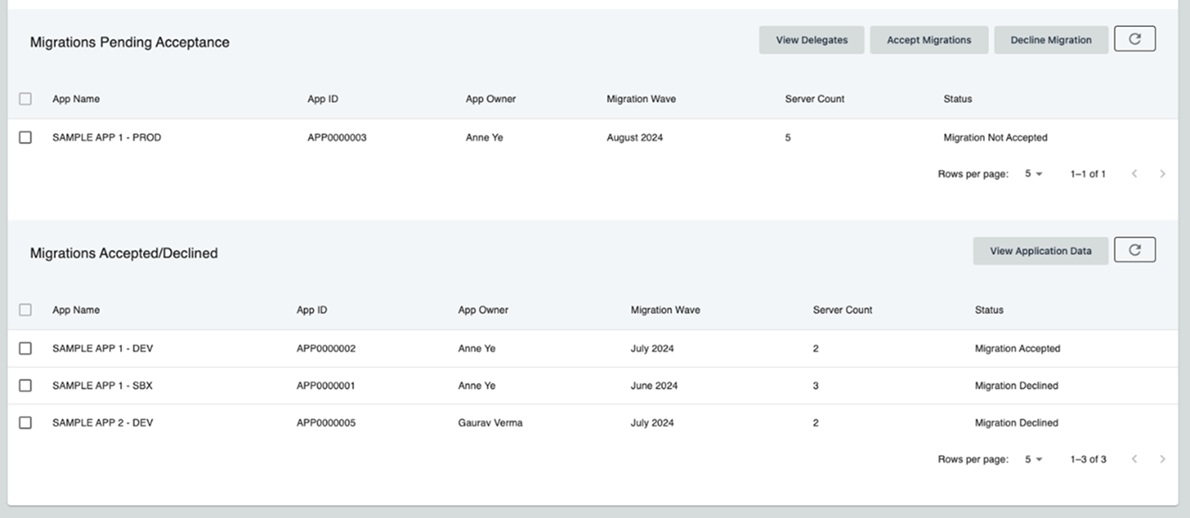Click the View Delegates button

[x=811, y=39]
